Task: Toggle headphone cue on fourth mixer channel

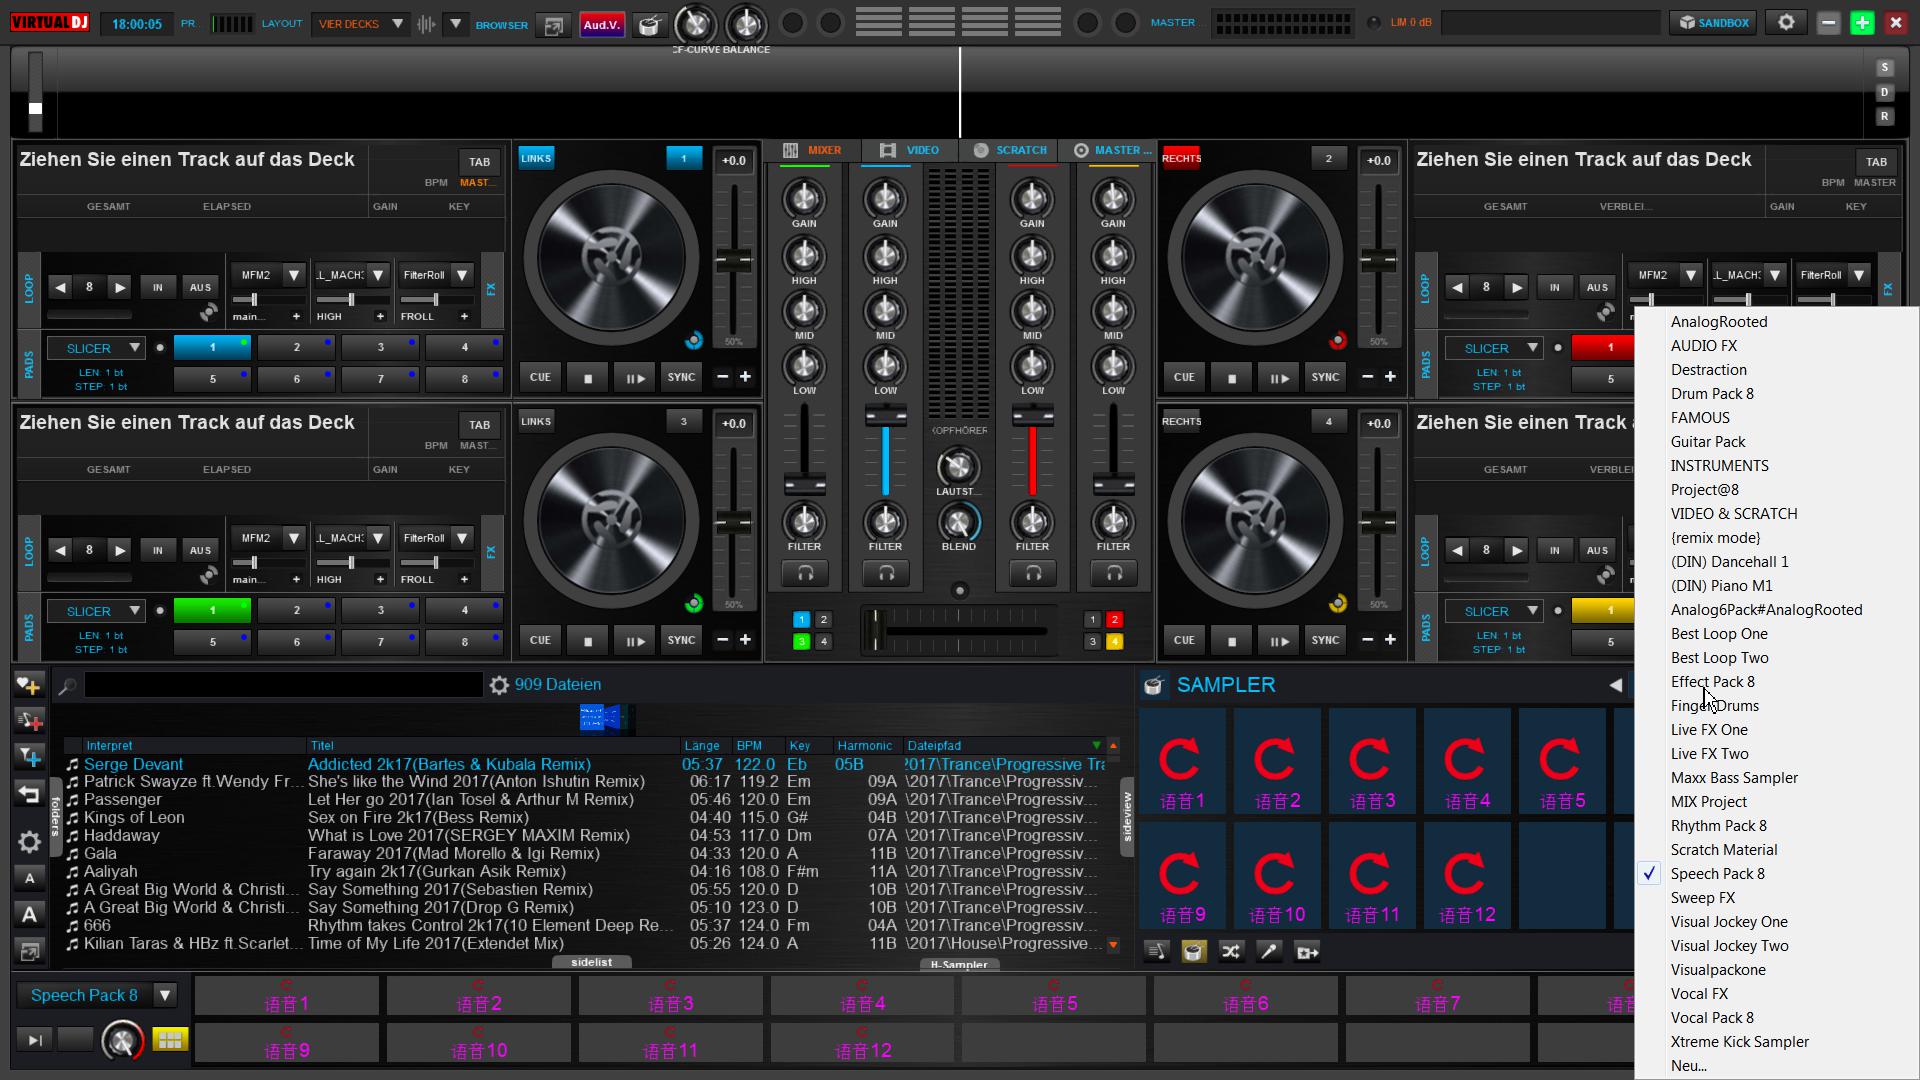Action: pyautogui.click(x=1114, y=573)
